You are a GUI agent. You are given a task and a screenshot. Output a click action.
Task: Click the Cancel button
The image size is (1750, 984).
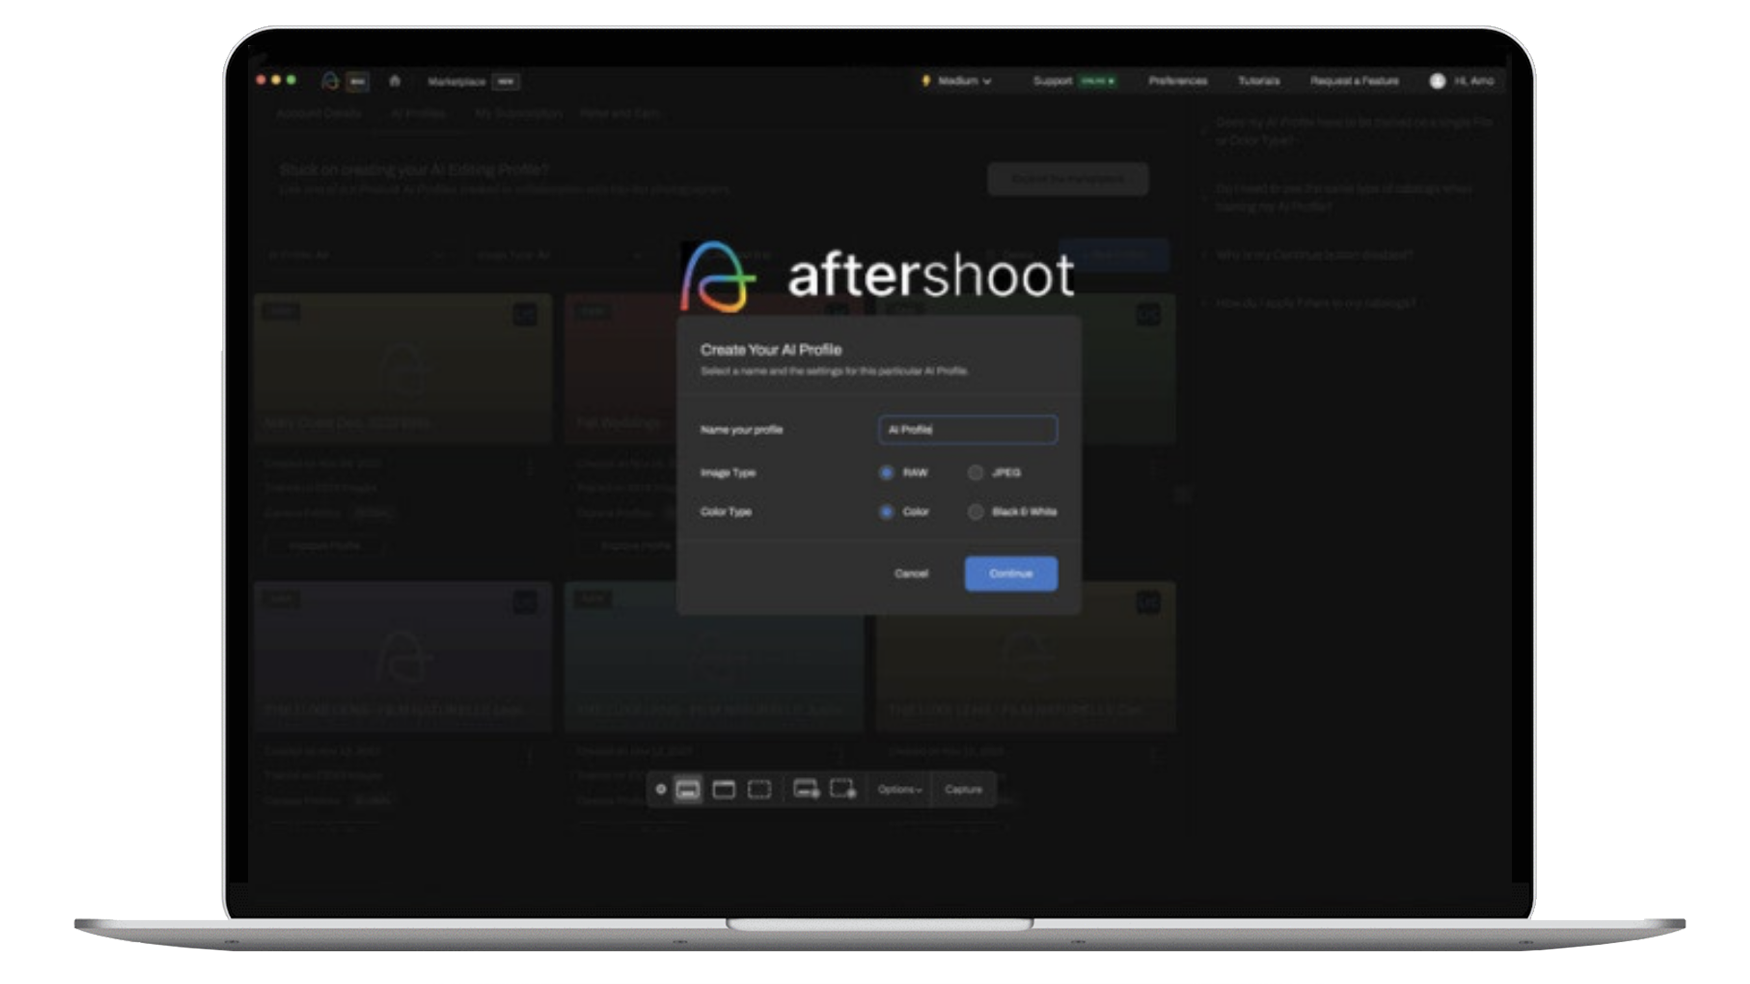pyautogui.click(x=910, y=573)
